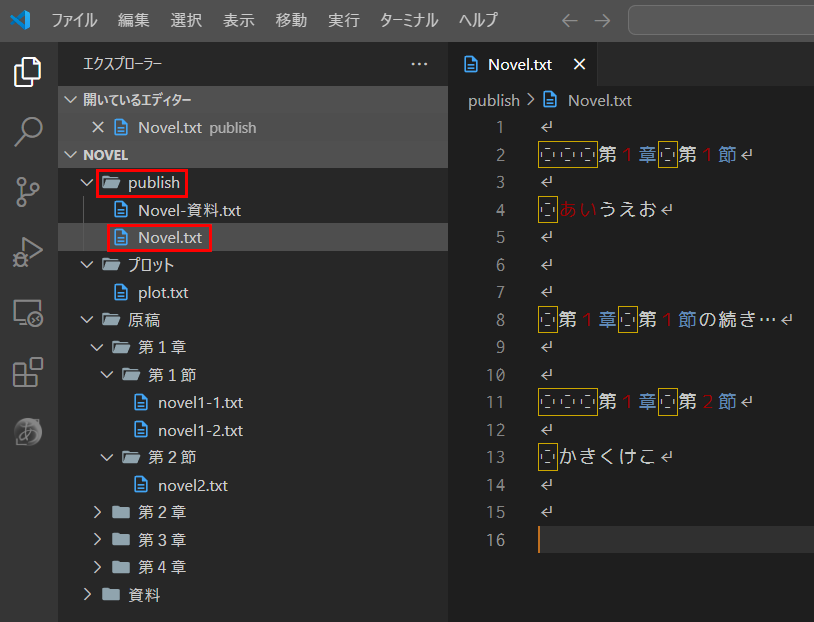The image size is (814, 622).
Task: Click the folder icon of 資料
Action: [111, 594]
